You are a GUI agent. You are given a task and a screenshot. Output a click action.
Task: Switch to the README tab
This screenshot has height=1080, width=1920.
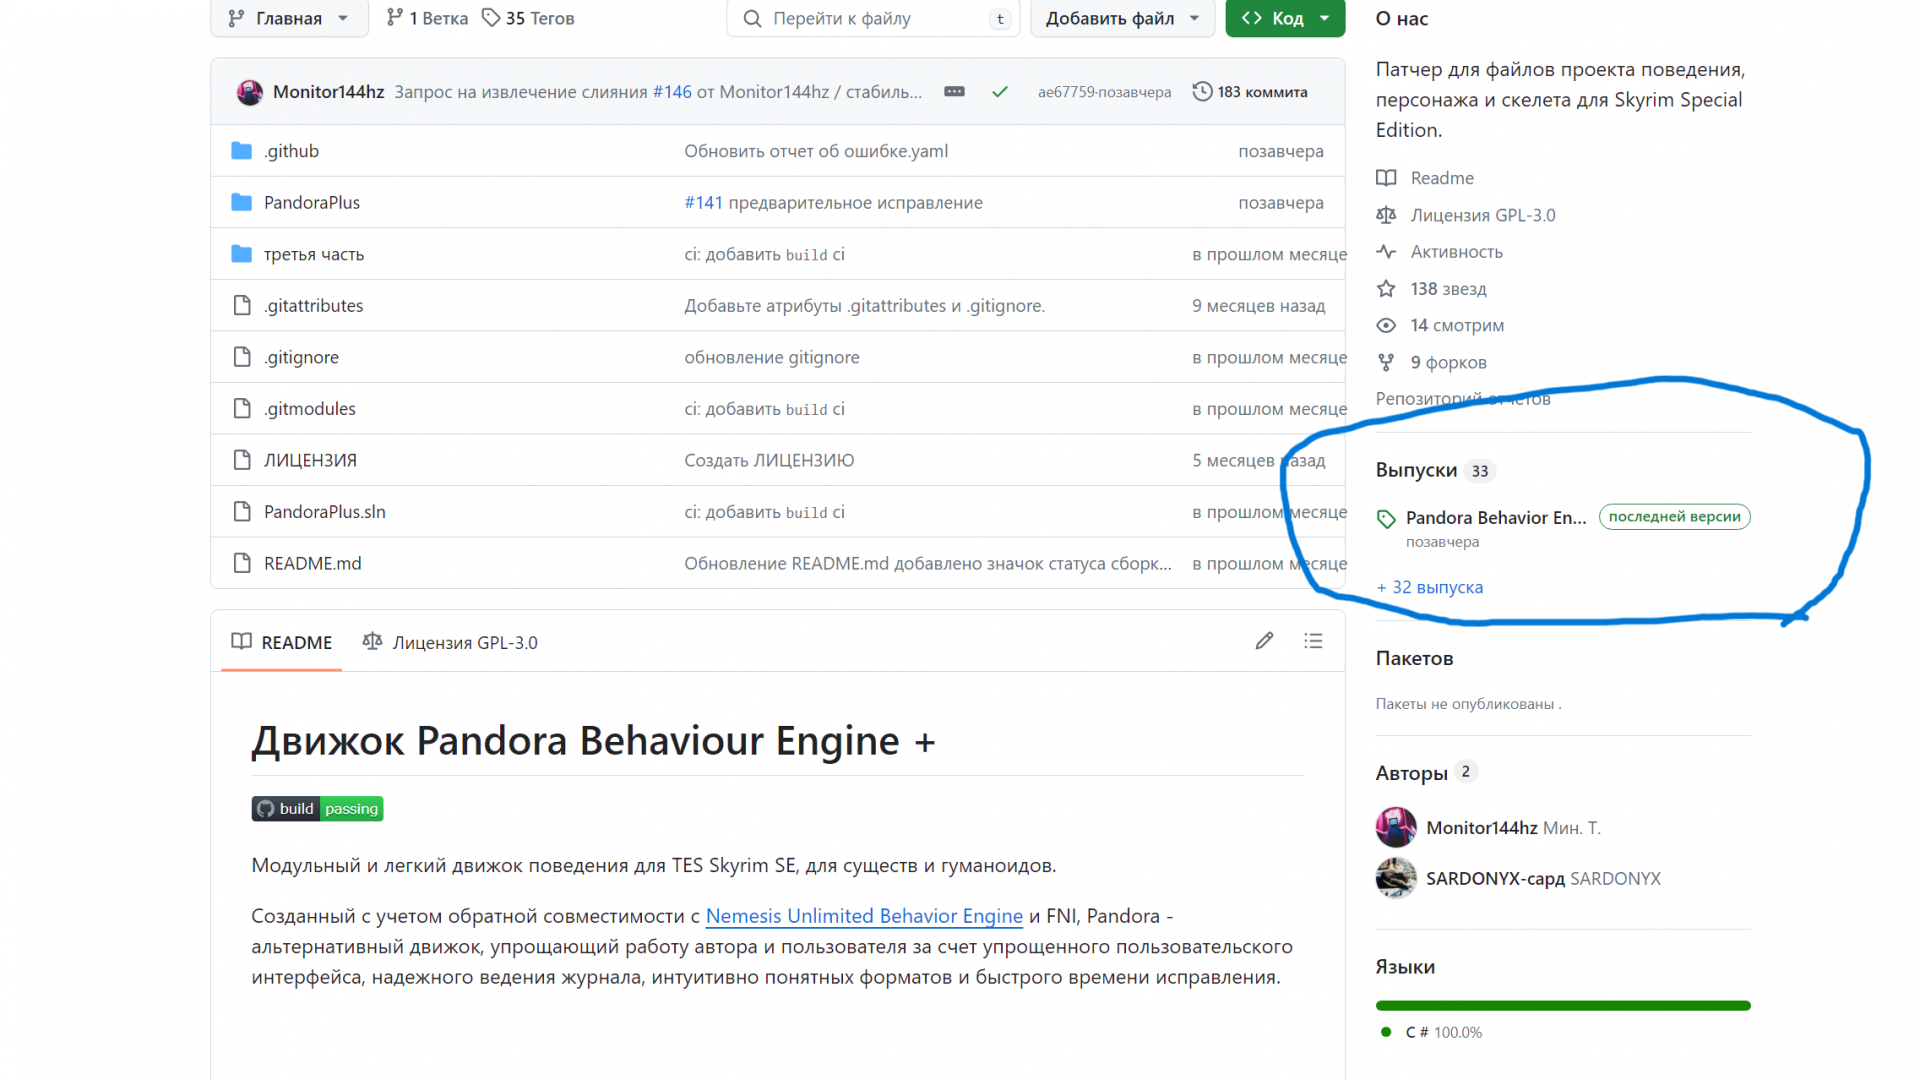[282, 642]
